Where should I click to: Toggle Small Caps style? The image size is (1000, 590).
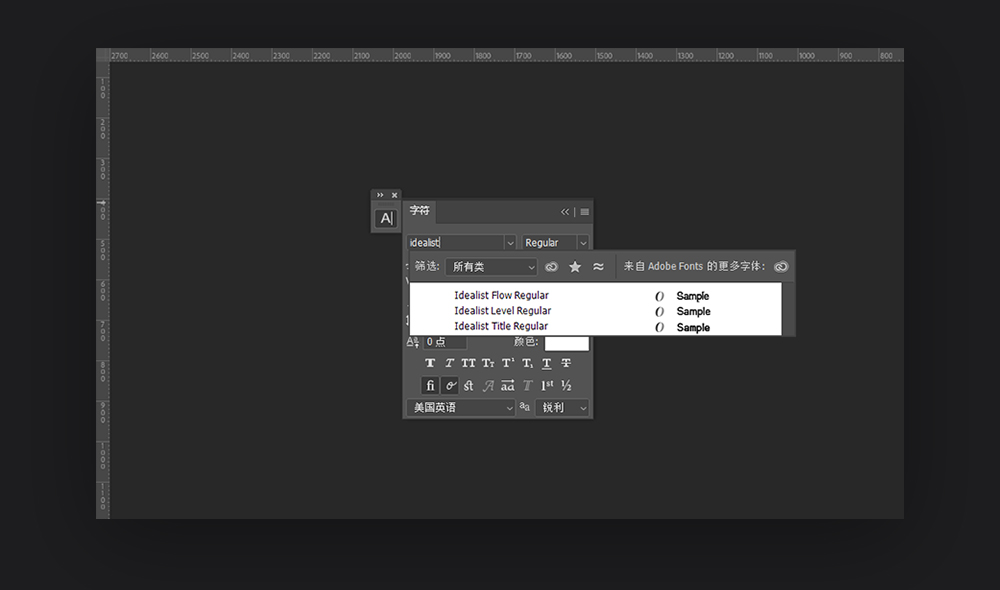tap(488, 363)
